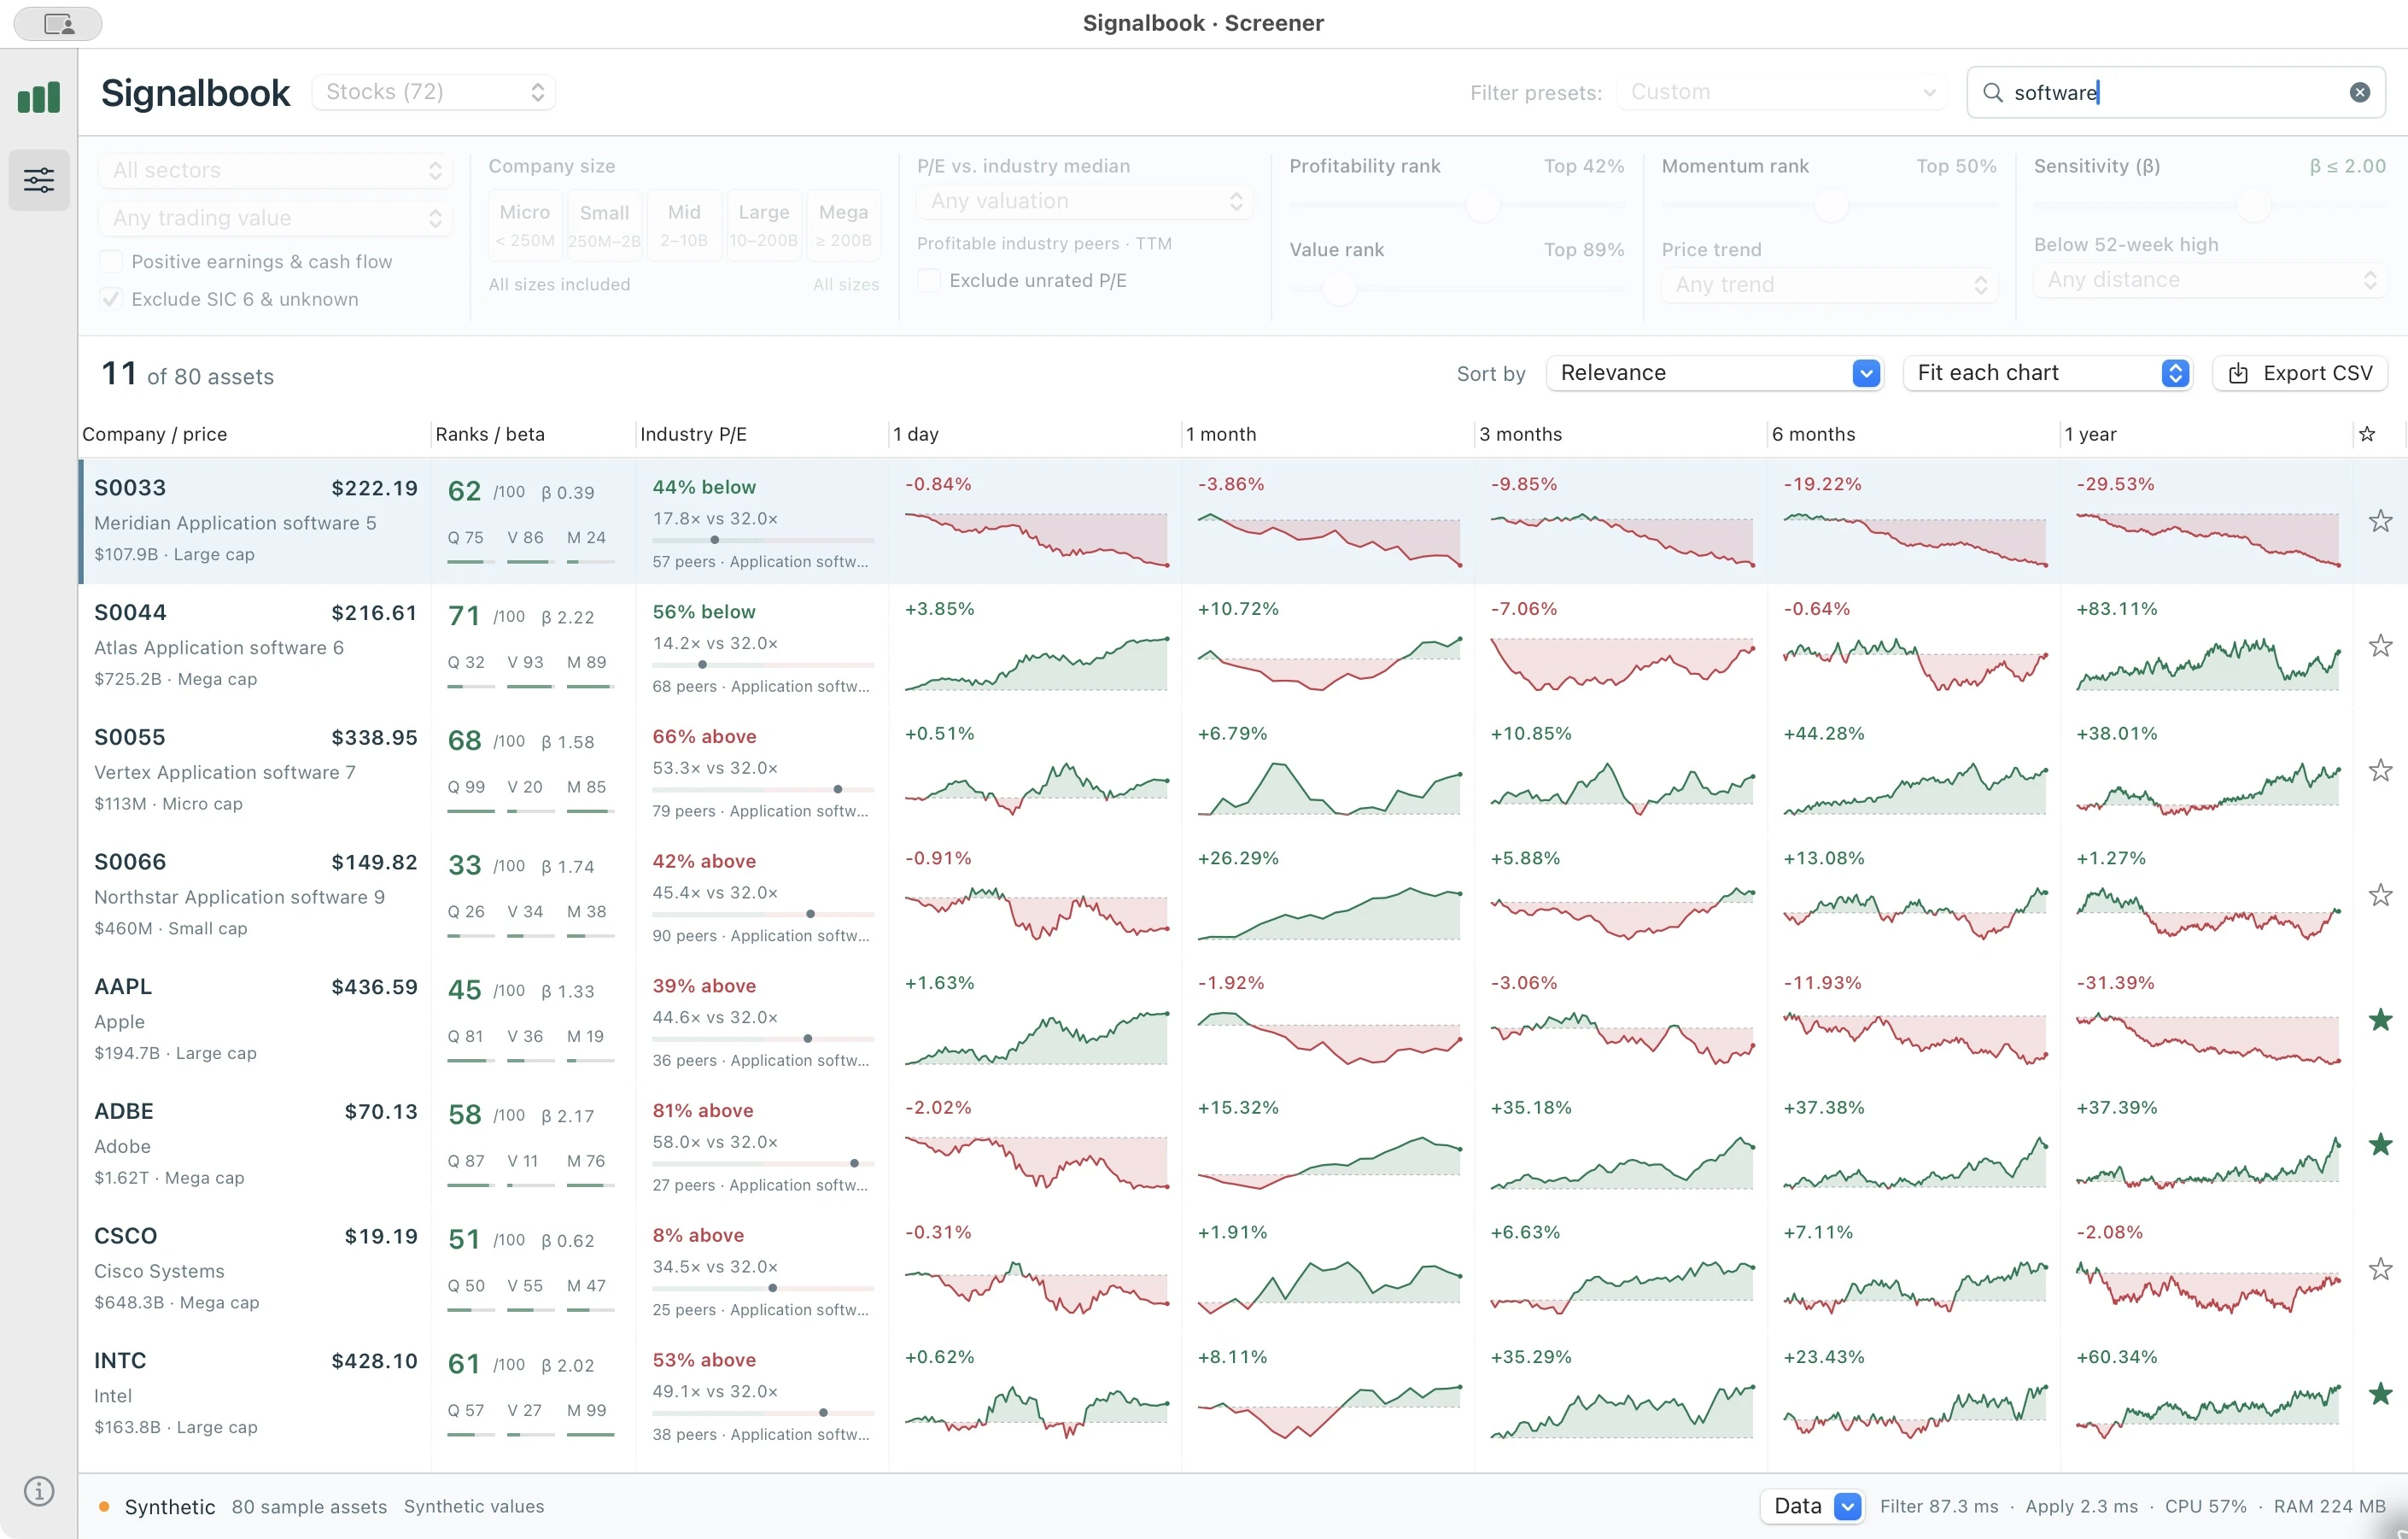Star the S0066 Northstar row
Screen dimensions: 2408x1539
tap(2380, 895)
